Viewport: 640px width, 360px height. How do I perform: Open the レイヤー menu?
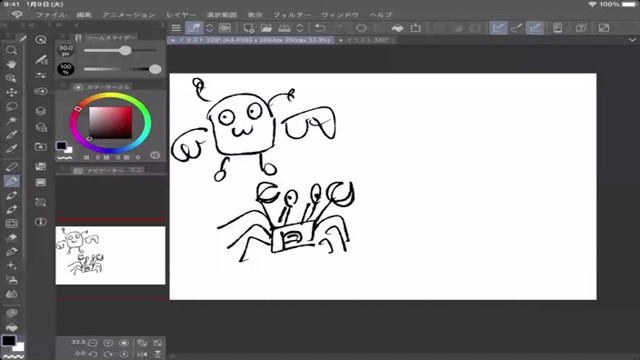tap(181, 15)
